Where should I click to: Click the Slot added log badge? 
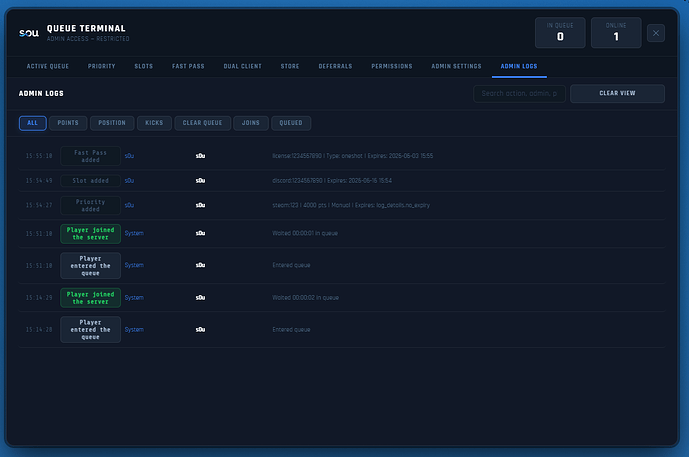point(91,181)
